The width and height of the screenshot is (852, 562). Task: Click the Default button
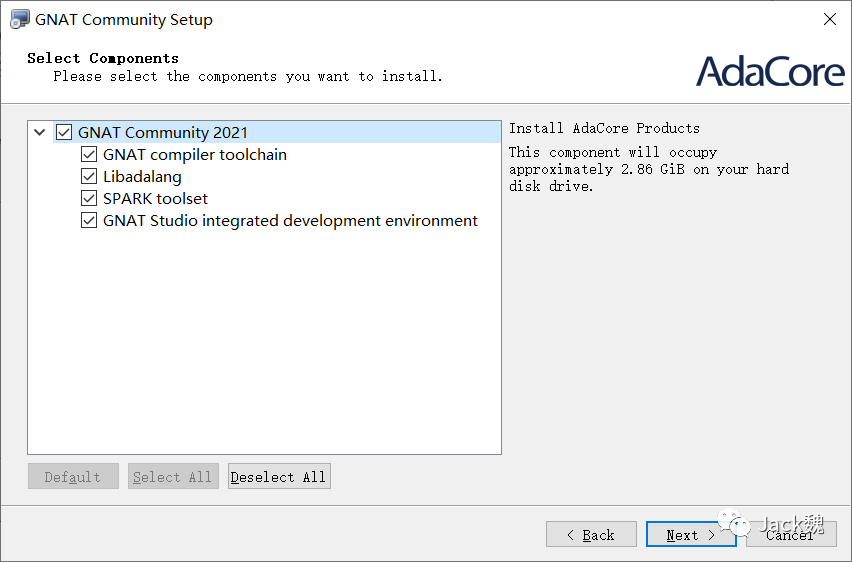pos(73,477)
